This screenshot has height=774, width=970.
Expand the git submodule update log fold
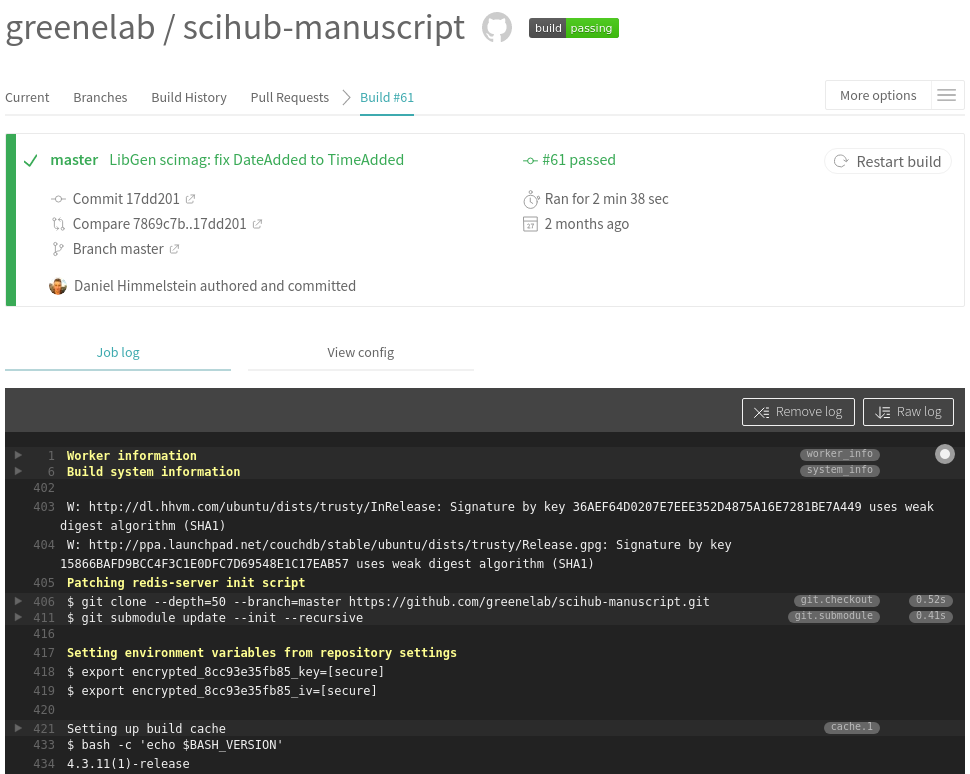pos(19,617)
